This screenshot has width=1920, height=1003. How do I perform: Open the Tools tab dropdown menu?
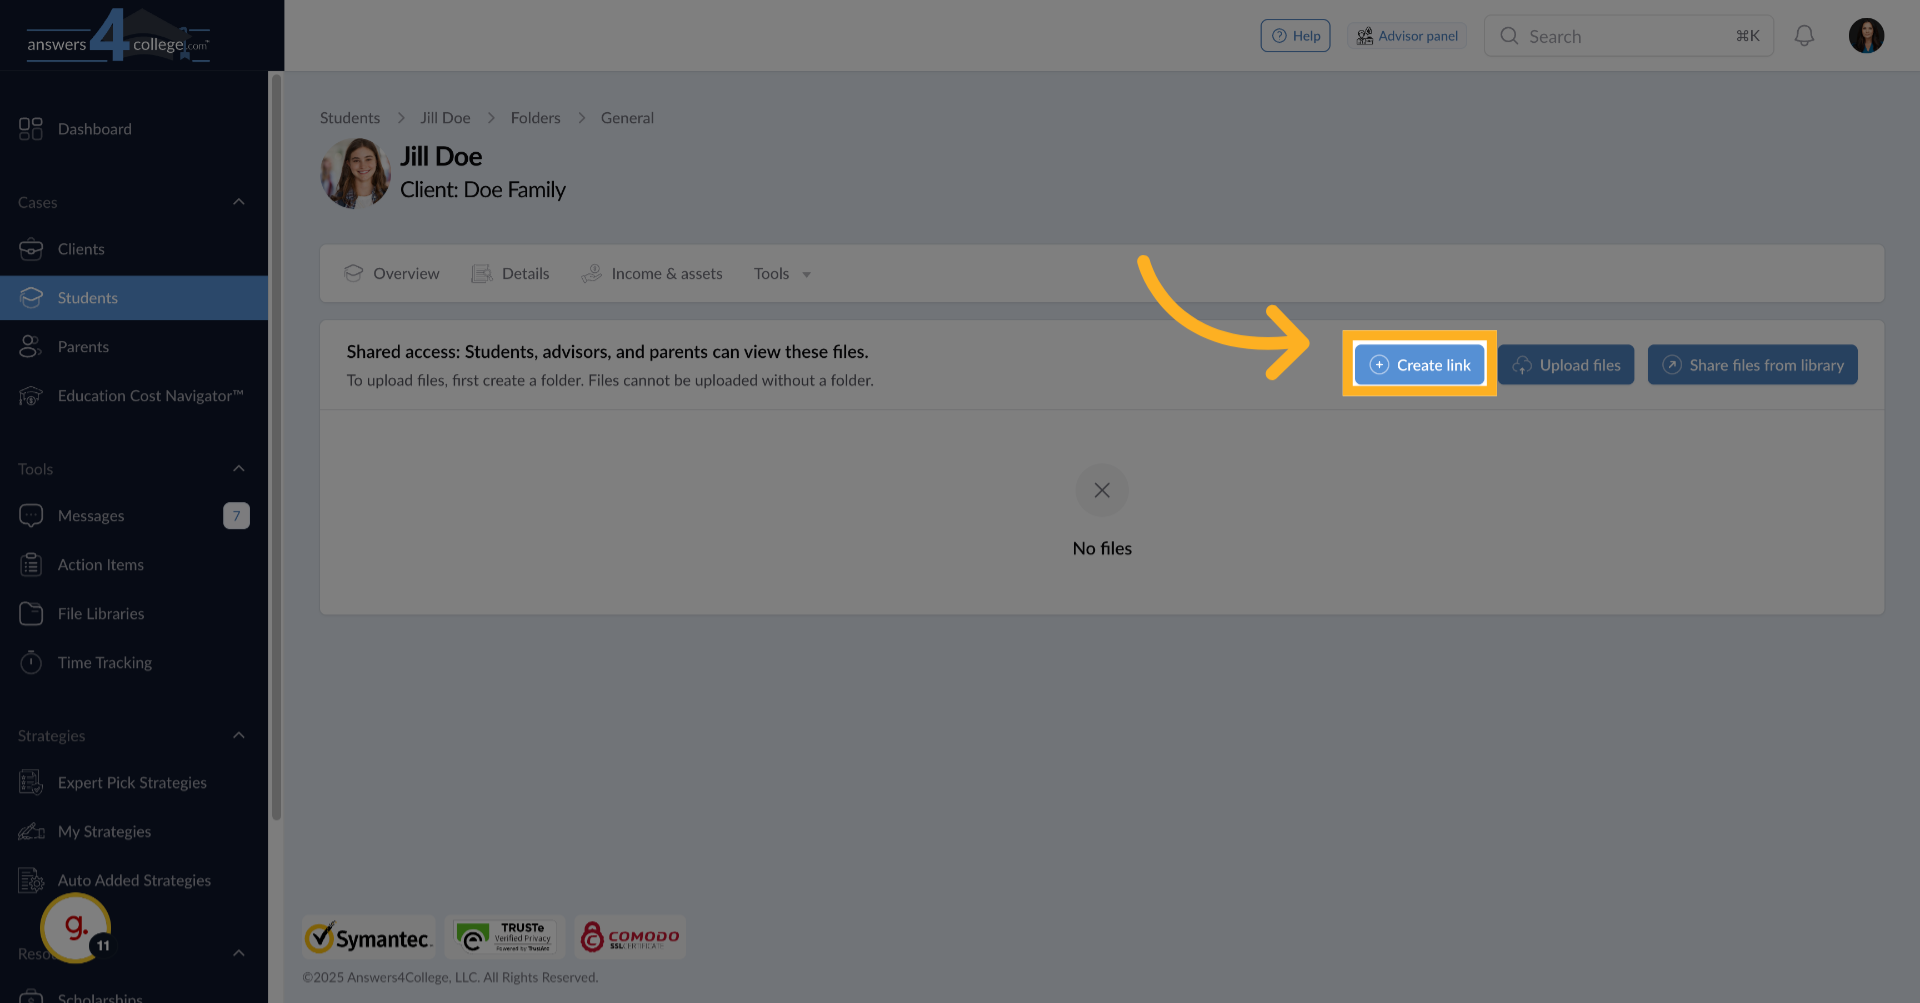click(x=783, y=273)
